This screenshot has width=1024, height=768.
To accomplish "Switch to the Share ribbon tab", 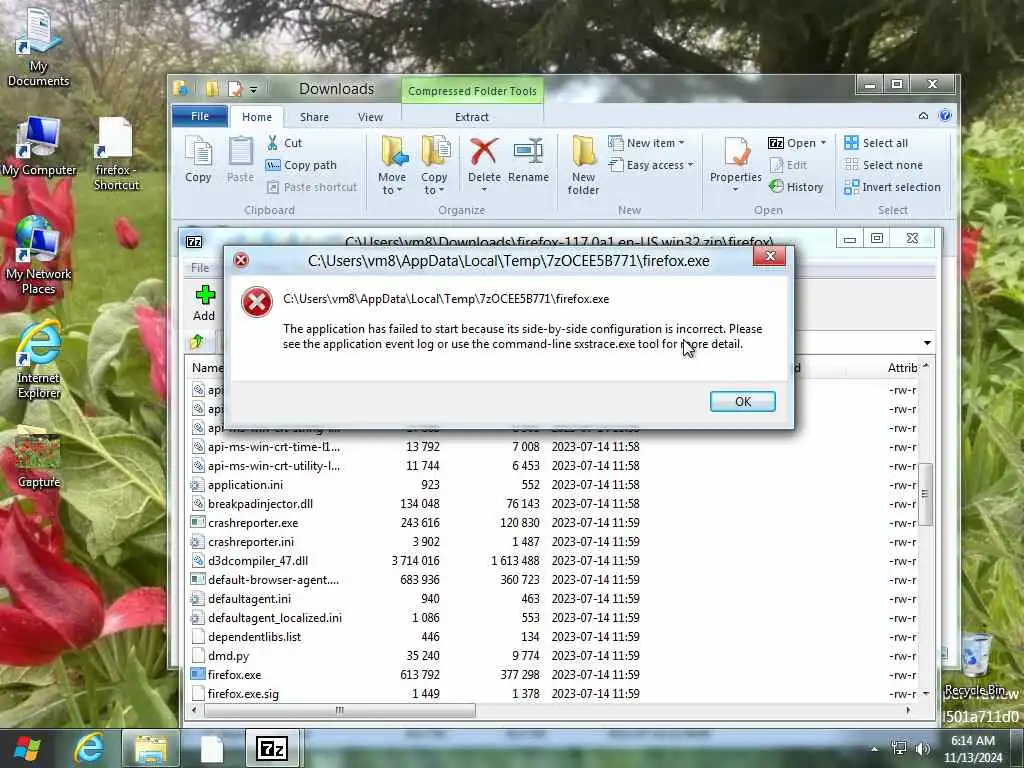I will point(314,117).
